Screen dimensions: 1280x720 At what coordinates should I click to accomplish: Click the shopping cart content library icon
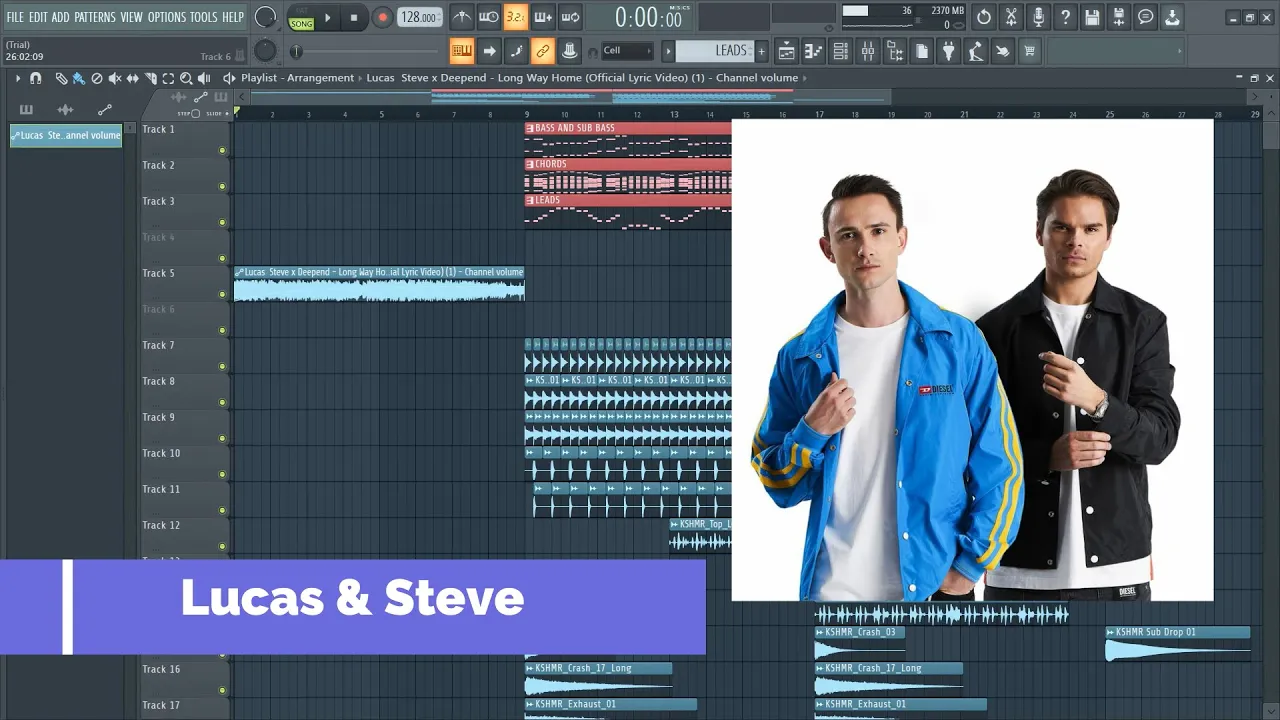(1029, 51)
